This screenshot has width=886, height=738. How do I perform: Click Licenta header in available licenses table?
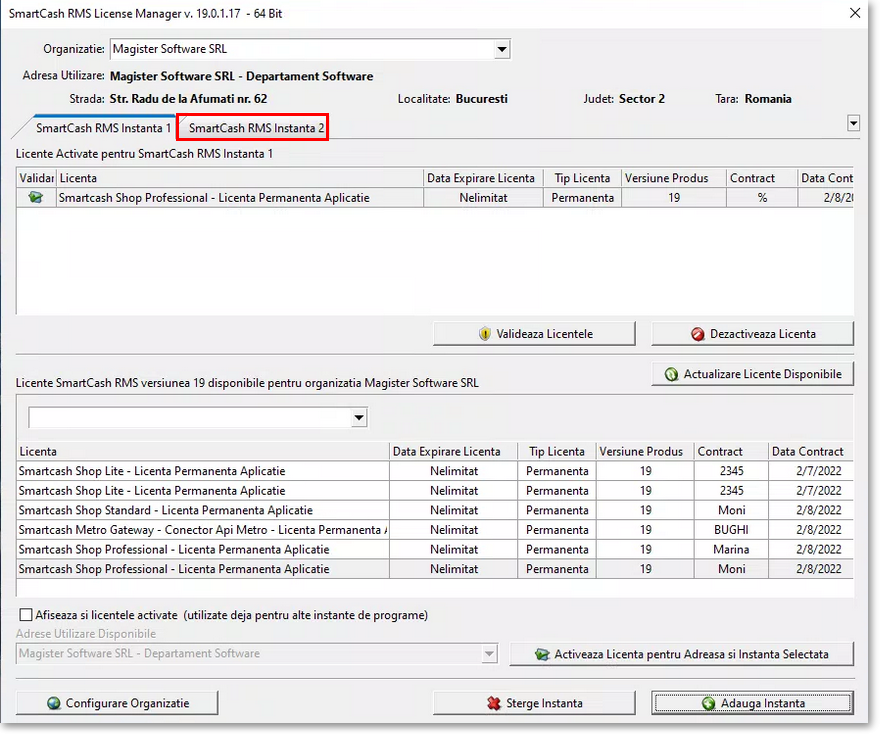tap(203, 452)
